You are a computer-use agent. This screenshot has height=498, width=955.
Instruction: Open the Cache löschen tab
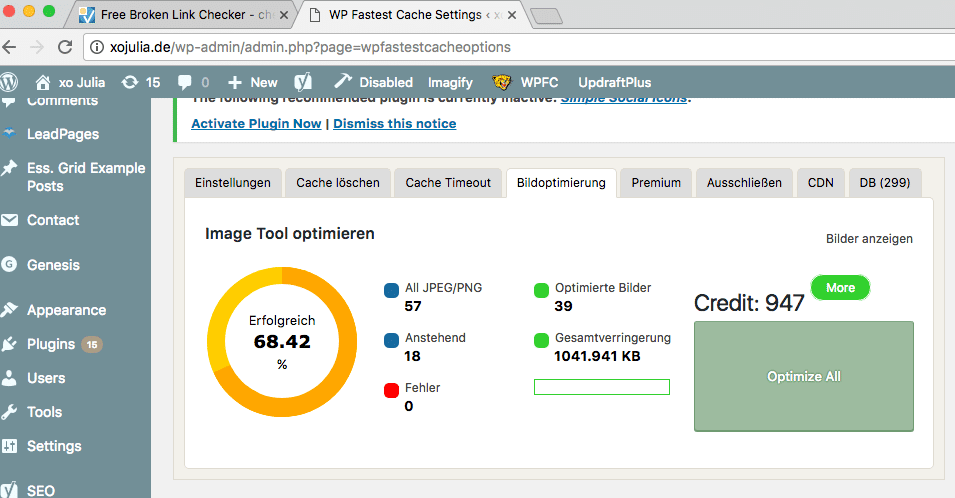[338, 183]
